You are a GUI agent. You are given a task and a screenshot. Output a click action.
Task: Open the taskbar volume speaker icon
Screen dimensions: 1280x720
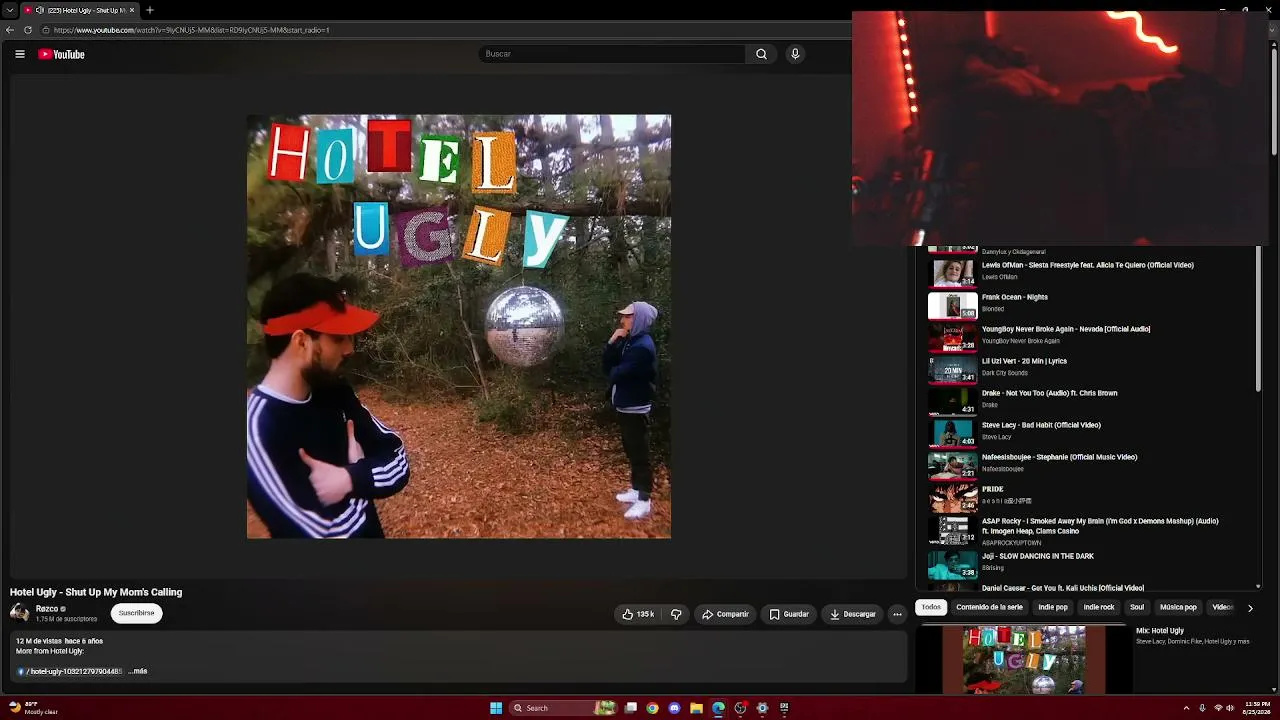(1232, 708)
